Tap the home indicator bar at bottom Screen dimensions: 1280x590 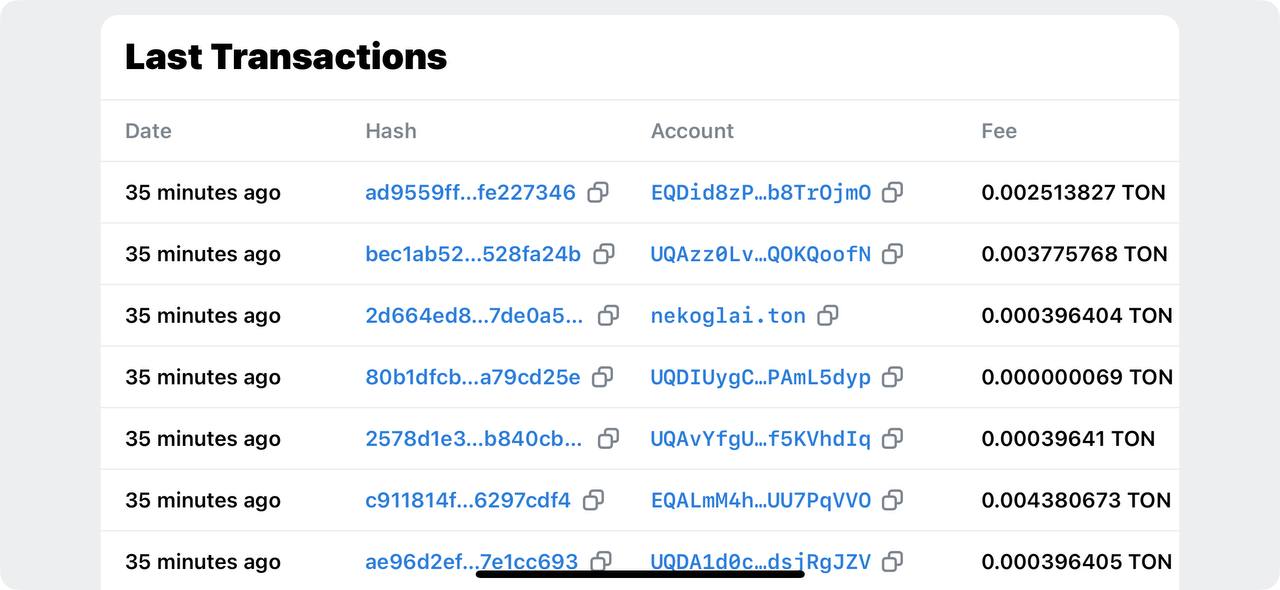(640, 574)
